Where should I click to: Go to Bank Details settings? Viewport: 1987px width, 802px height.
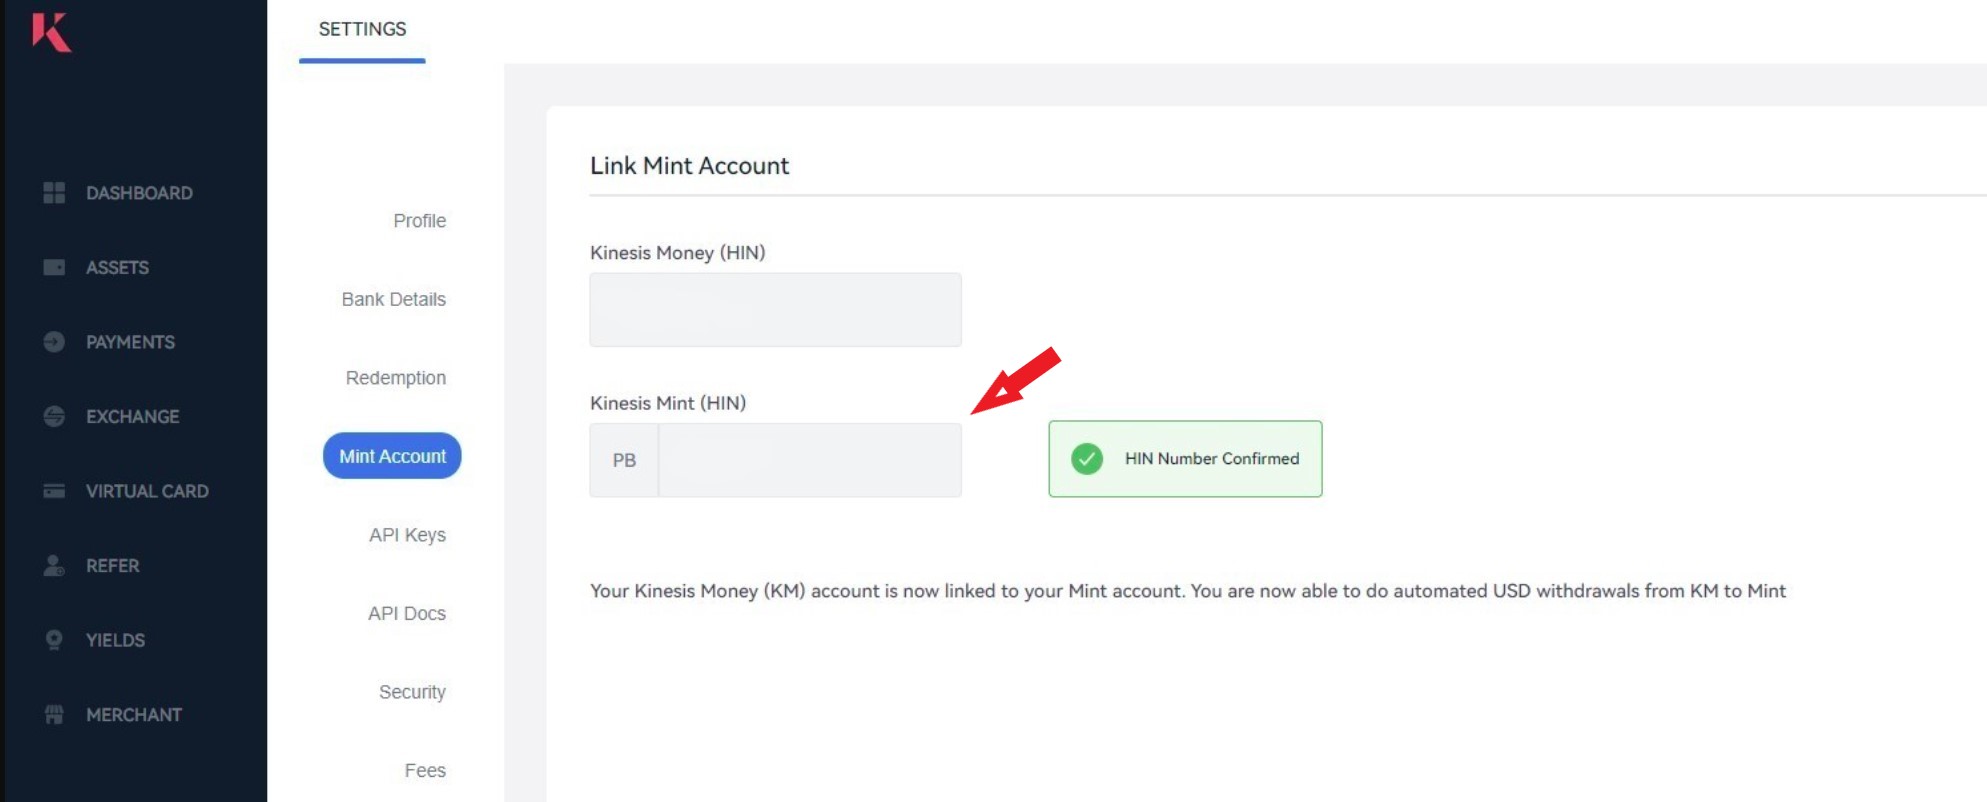[393, 299]
